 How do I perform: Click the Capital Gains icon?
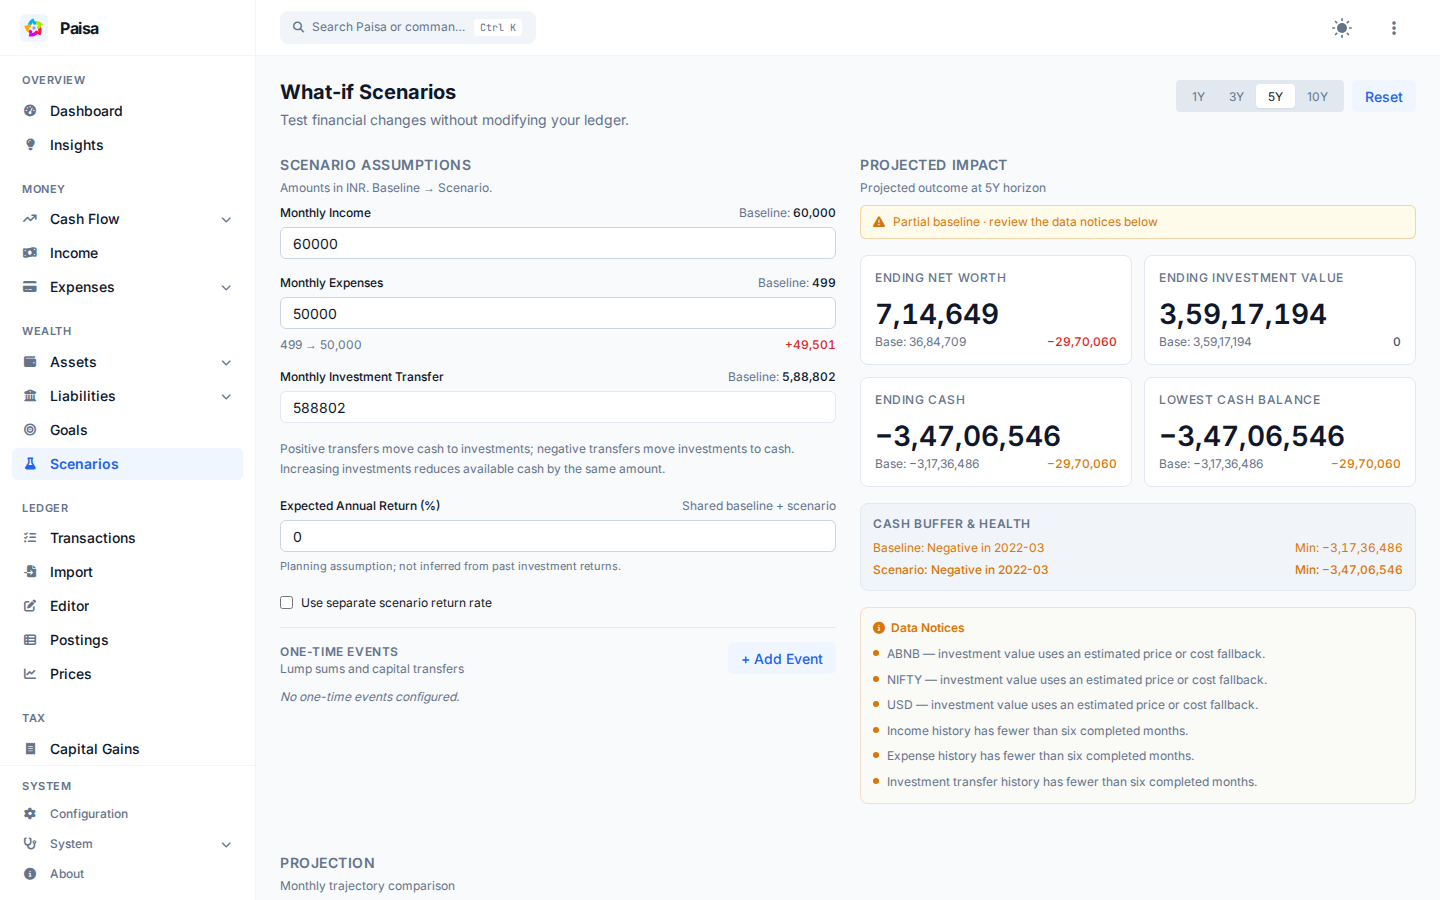30,749
